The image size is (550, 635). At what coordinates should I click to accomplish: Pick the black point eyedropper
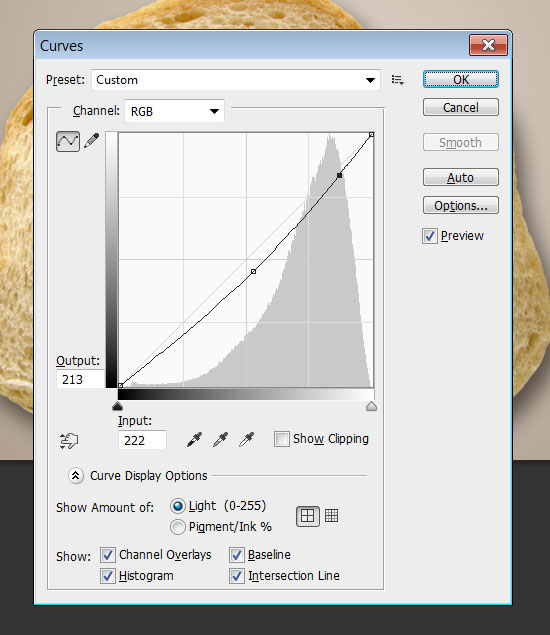[x=194, y=439]
